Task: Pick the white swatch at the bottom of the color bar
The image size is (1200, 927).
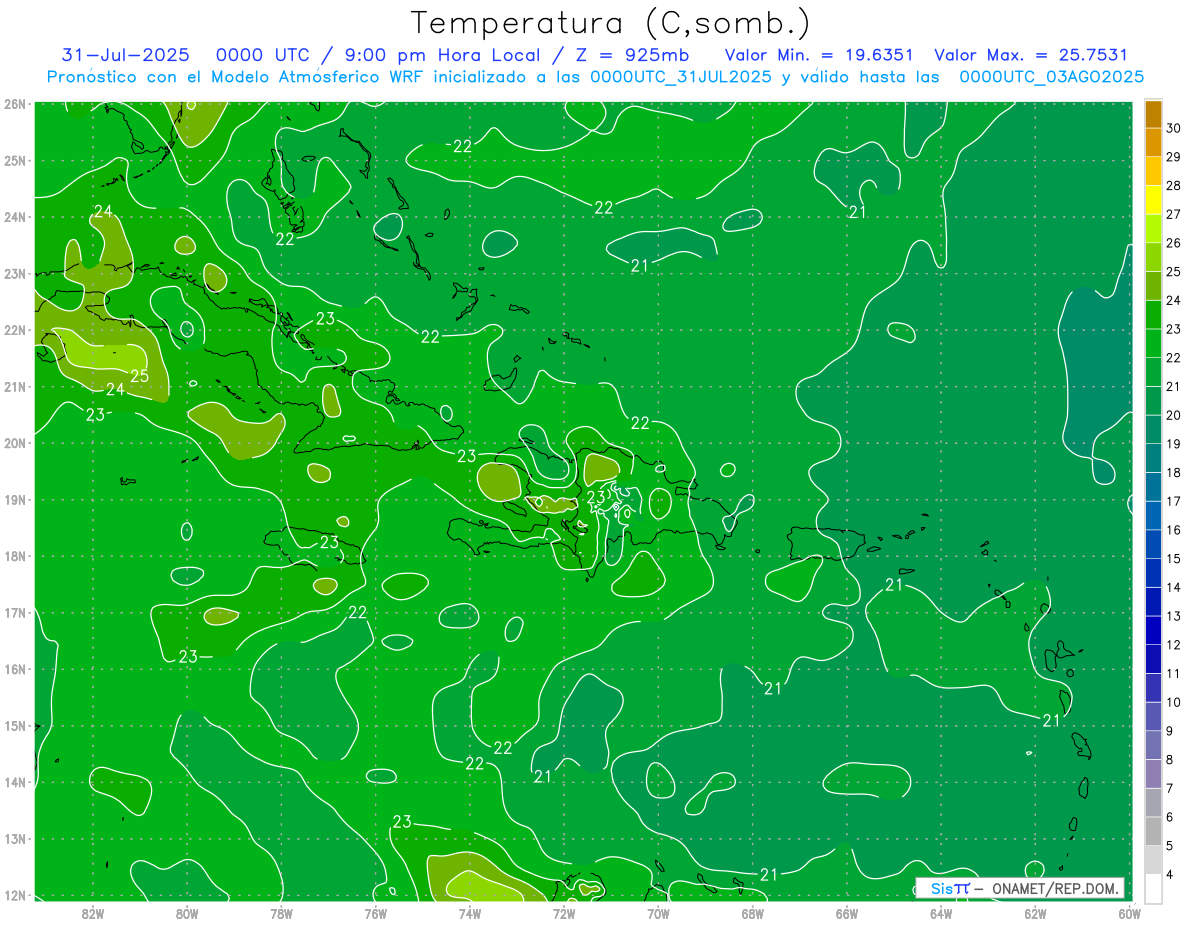Action: click(1153, 888)
